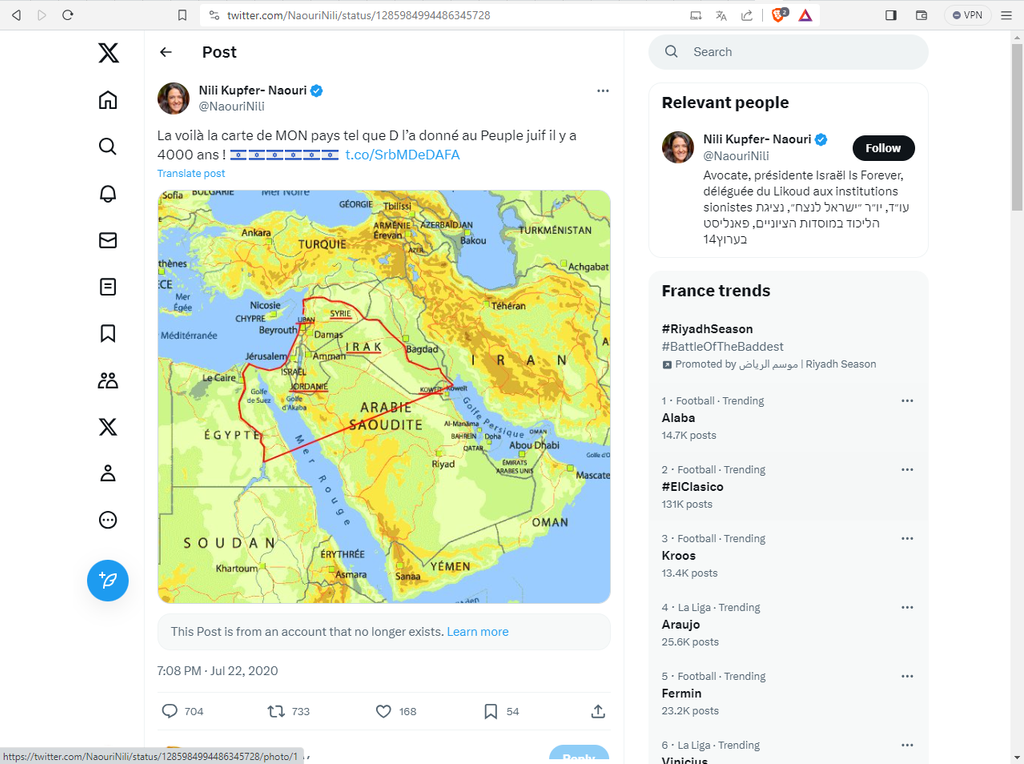Like the post via heart icon
Image resolution: width=1024 pixels, height=764 pixels.
pyautogui.click(x=383, y=711)
